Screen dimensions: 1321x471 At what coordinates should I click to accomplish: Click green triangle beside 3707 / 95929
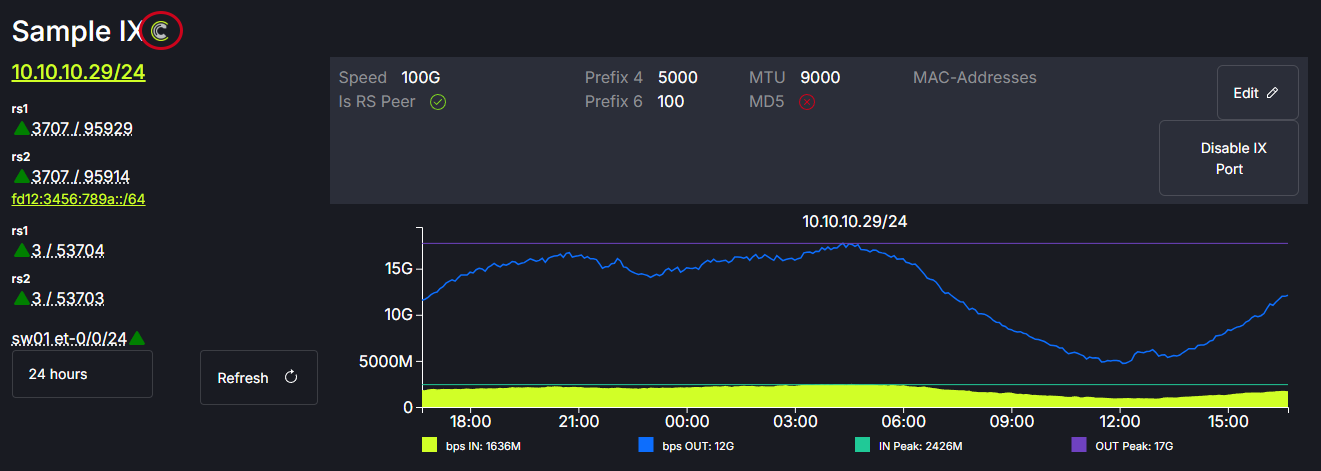22,128
